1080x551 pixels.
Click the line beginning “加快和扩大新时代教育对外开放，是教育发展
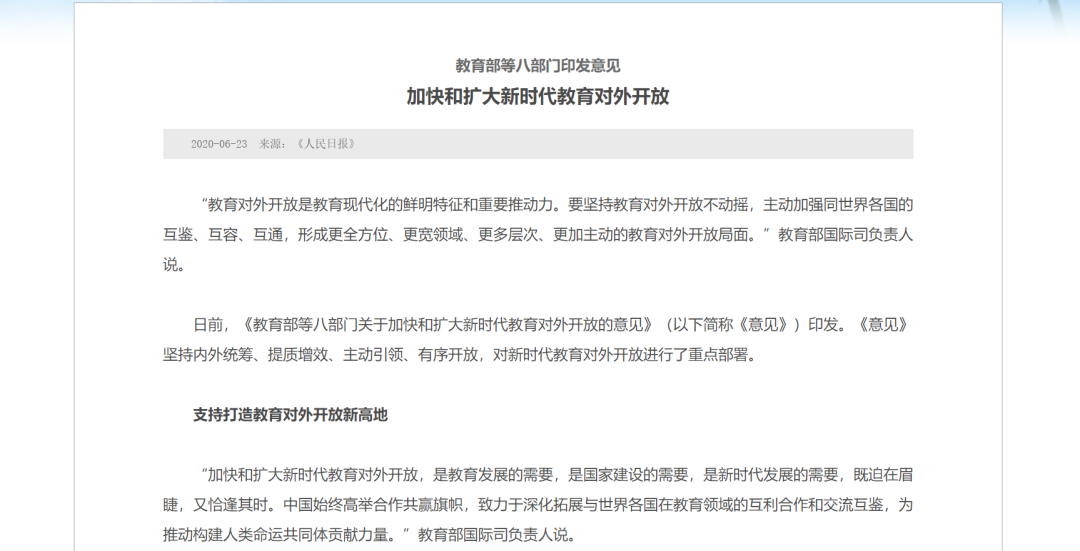coord(557,475)
